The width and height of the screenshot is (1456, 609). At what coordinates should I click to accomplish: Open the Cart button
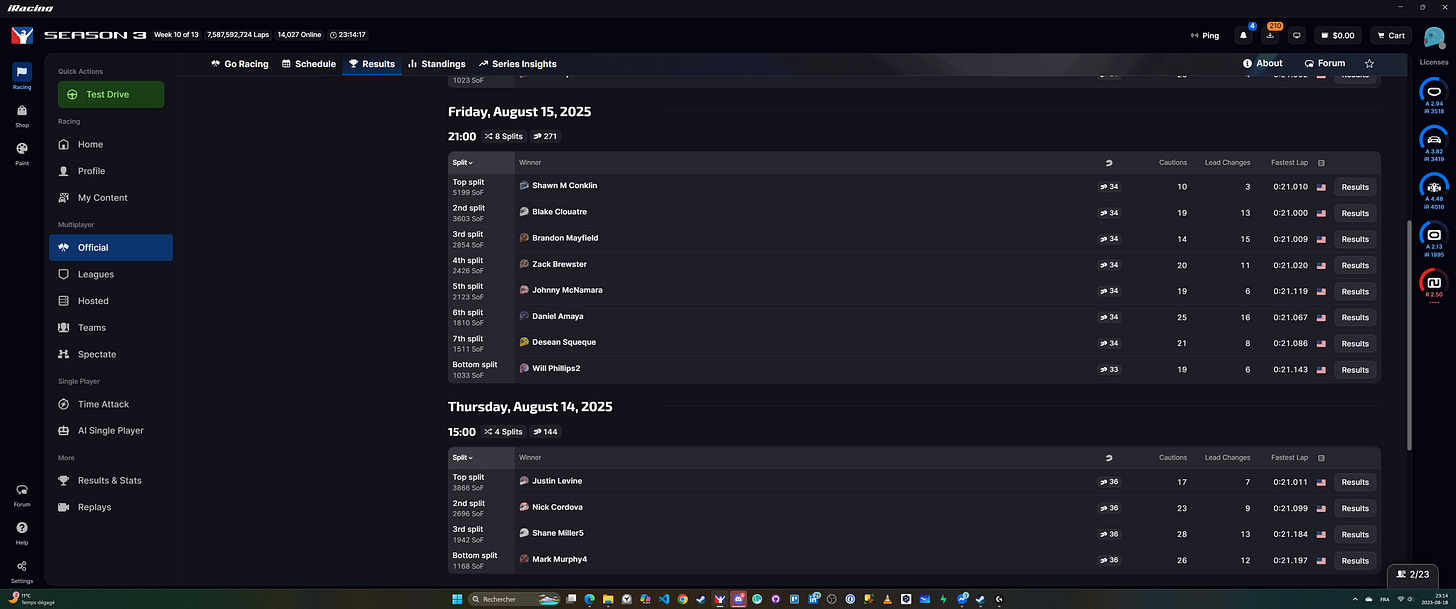[1389, 35]
